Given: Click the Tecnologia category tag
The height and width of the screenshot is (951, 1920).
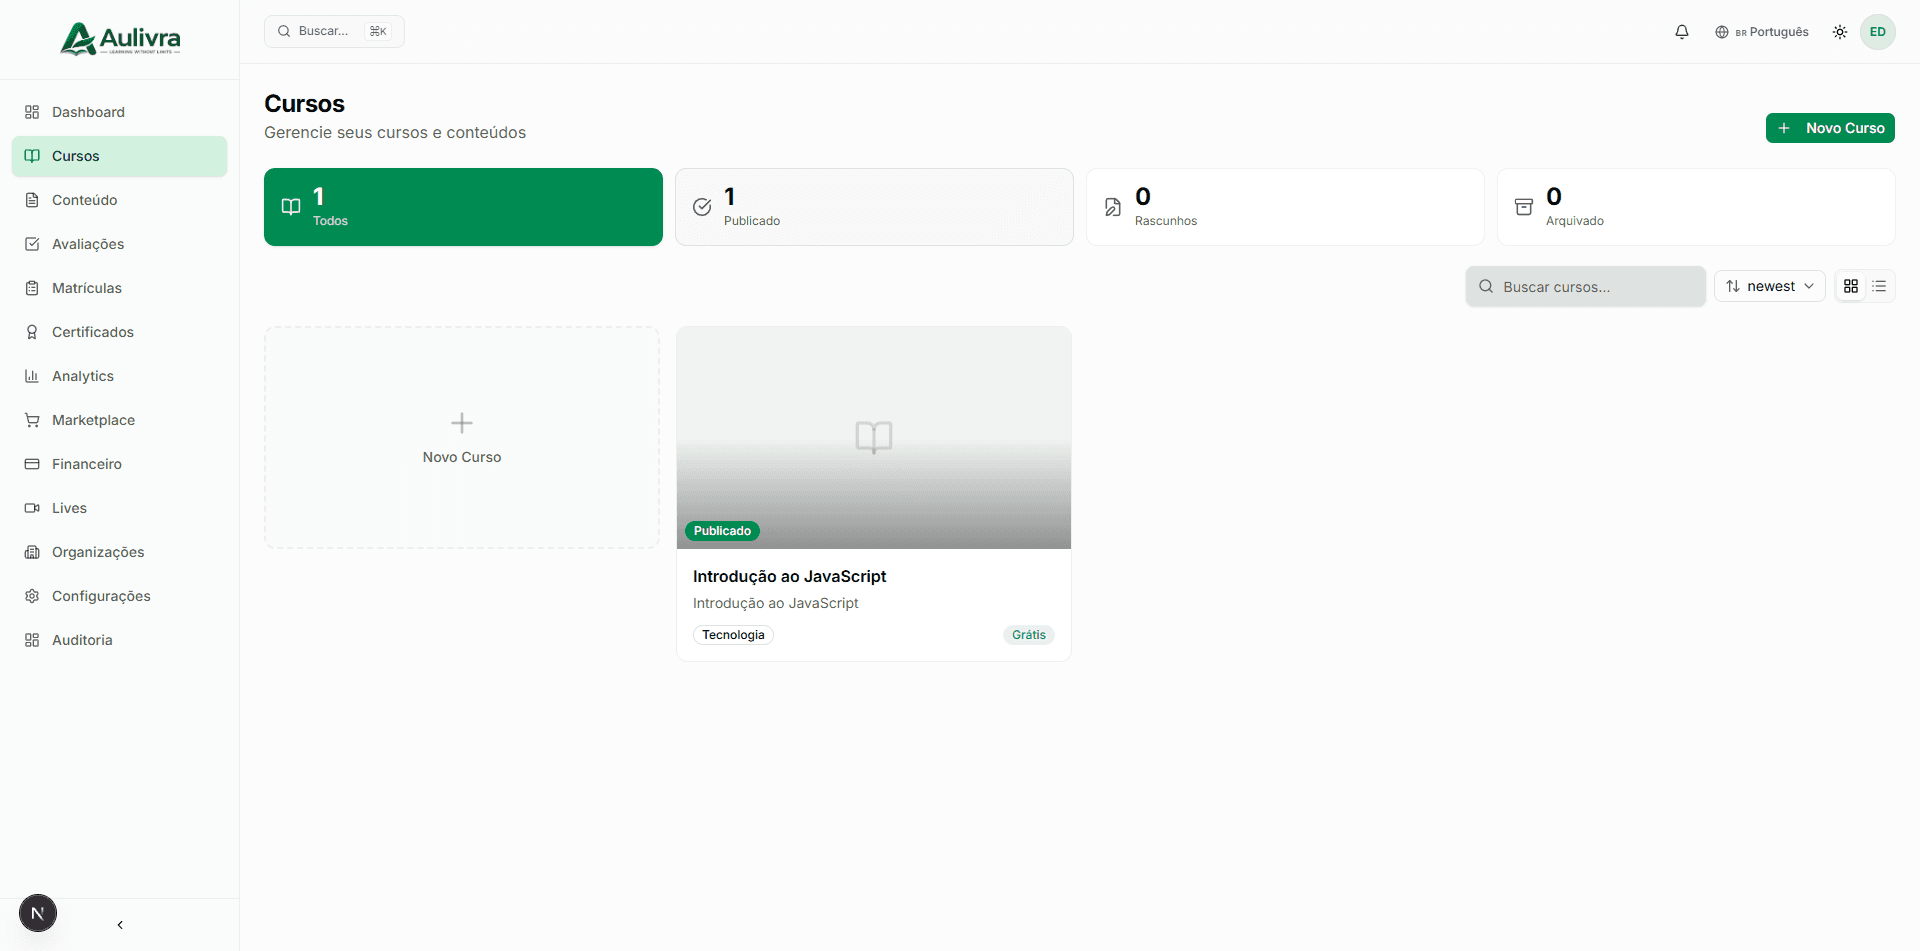Looking at the screenshot, I should pos(733,635).
